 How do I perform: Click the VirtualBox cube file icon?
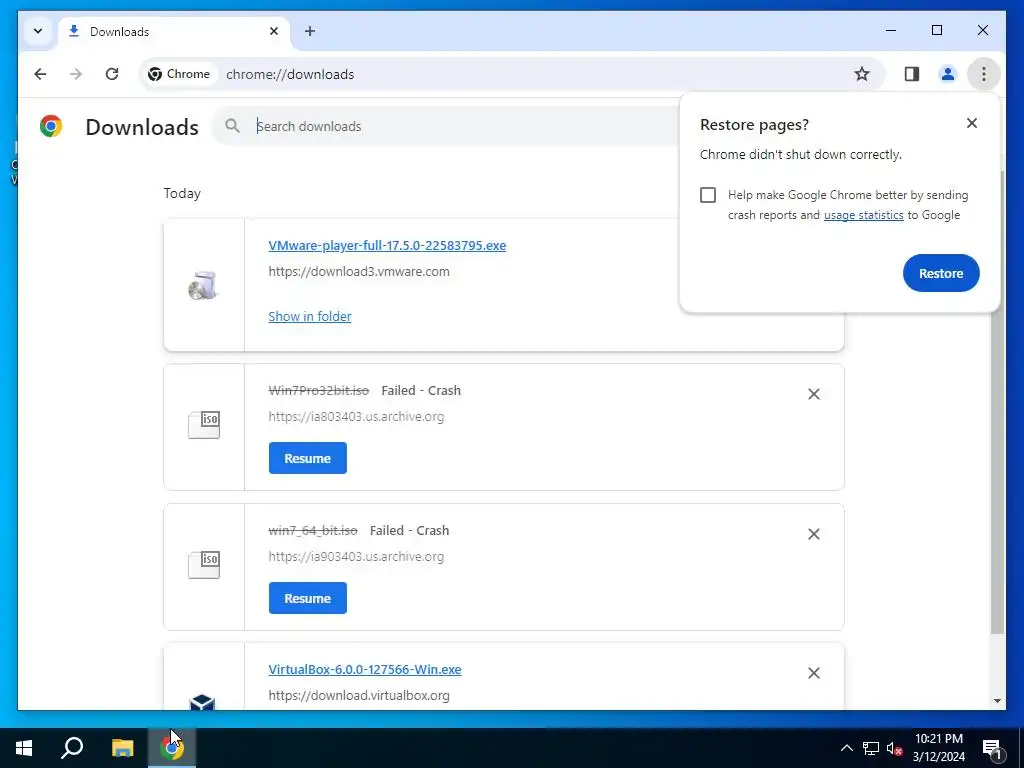tap(202, 702)
